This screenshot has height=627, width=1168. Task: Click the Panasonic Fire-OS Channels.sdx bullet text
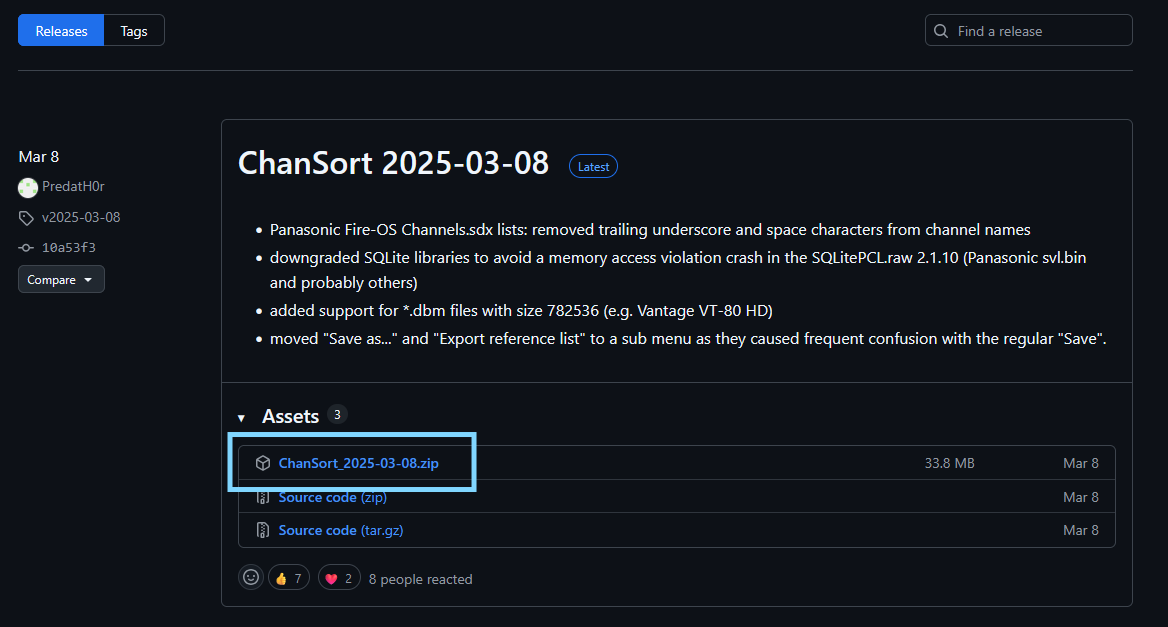point(650,229)
